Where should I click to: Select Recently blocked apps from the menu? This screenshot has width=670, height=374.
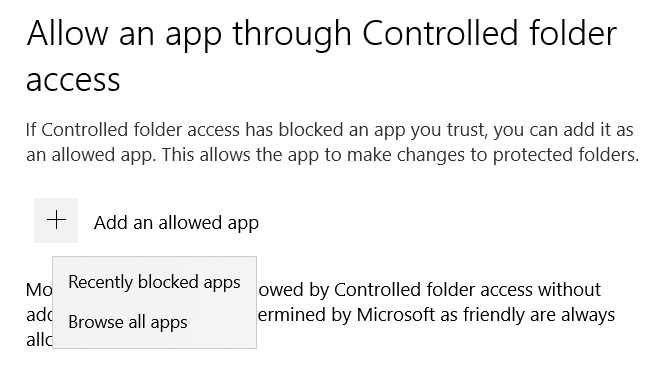coord(154,282)
